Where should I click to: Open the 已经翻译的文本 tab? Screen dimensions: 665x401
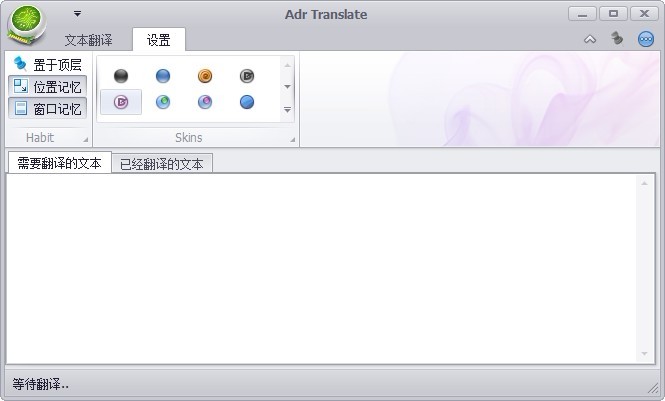tap(162, 164)
